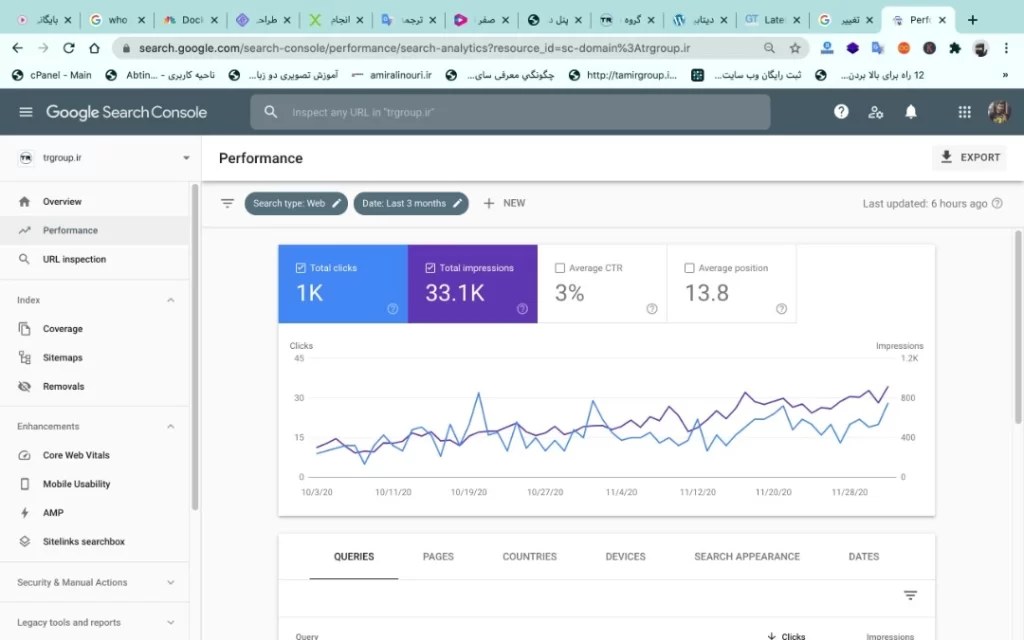The width and height of the screenshot is (1024, 640).
Task: Open users and permissions icon
Action: pyautogui.click(x=876, y=112)
